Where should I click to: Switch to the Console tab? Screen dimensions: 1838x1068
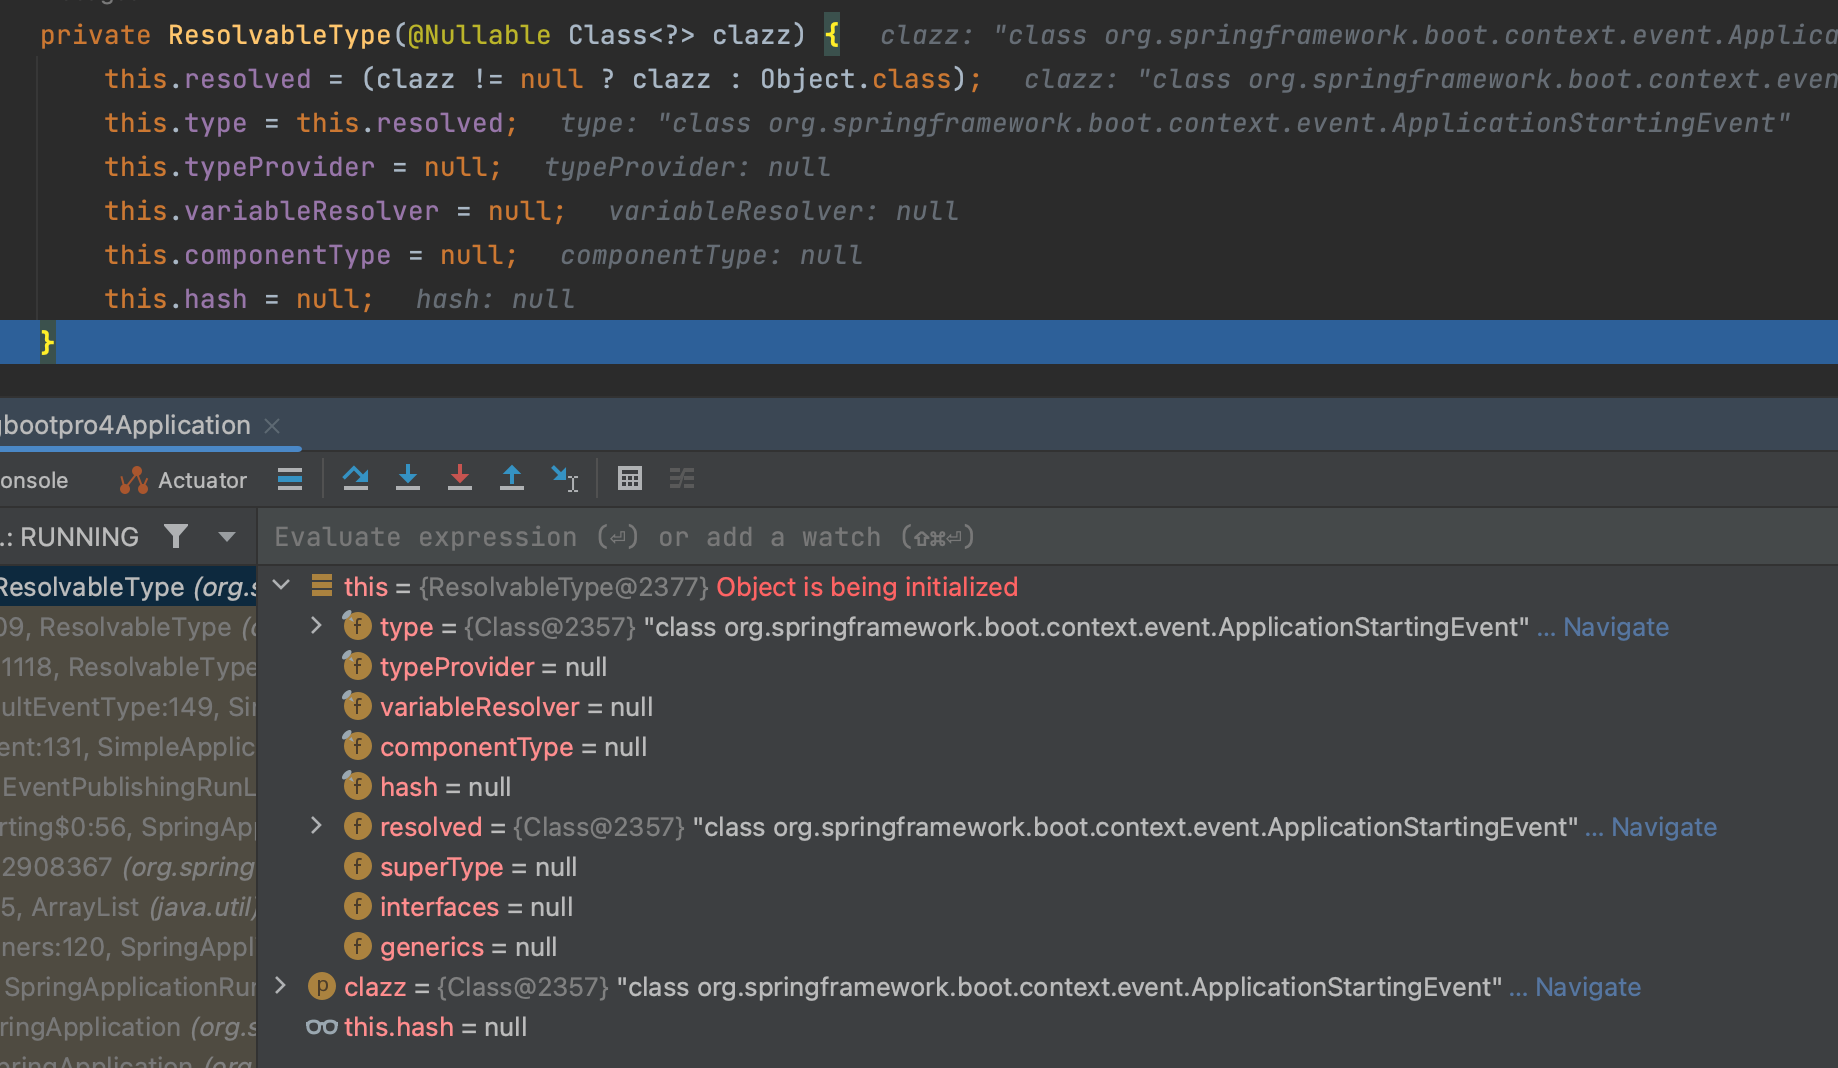pyautogui.click(x=34, y=481)
